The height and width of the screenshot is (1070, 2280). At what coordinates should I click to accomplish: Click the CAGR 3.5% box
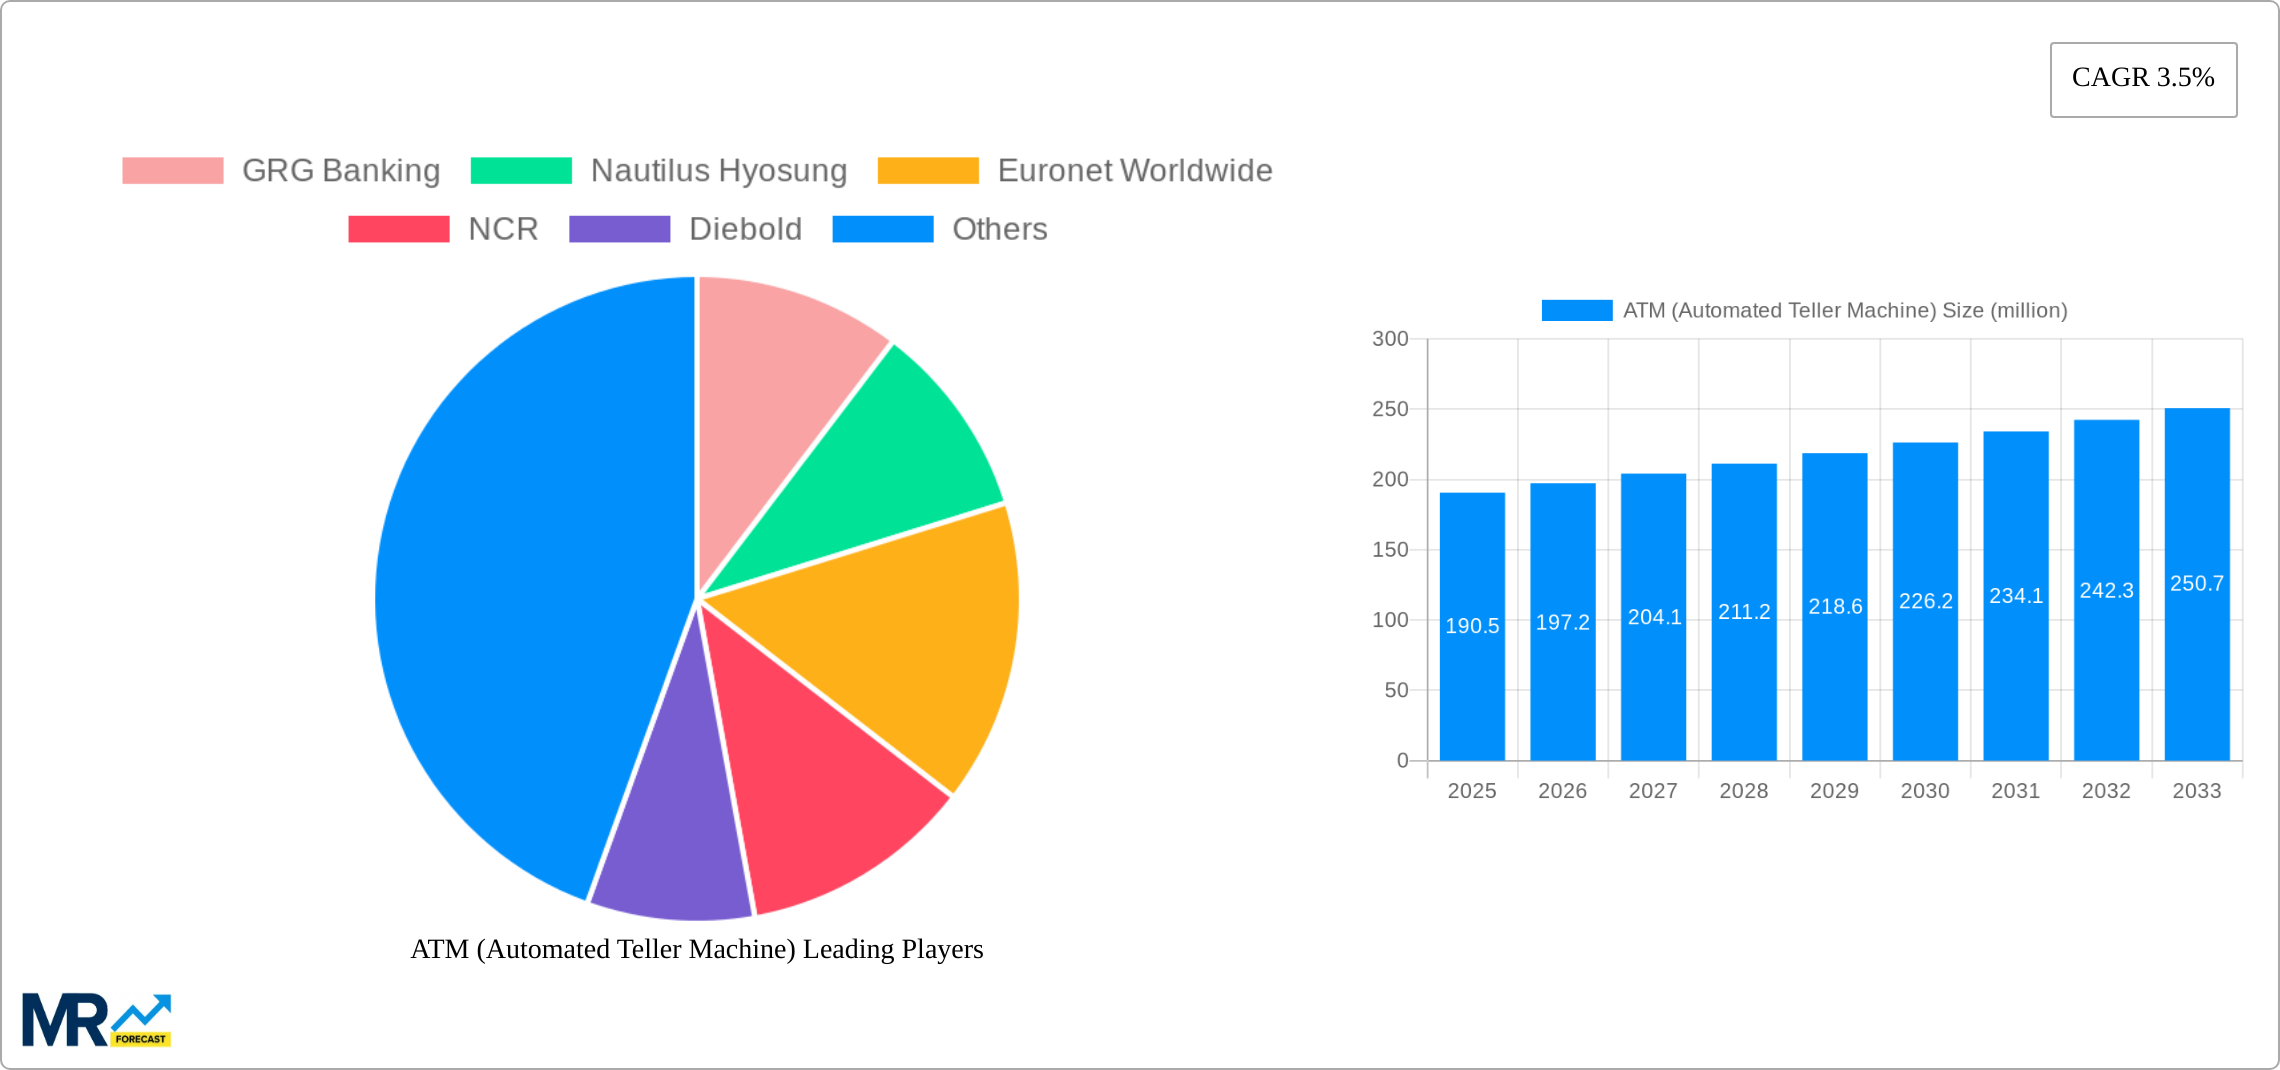click(x=2143, y=78)
